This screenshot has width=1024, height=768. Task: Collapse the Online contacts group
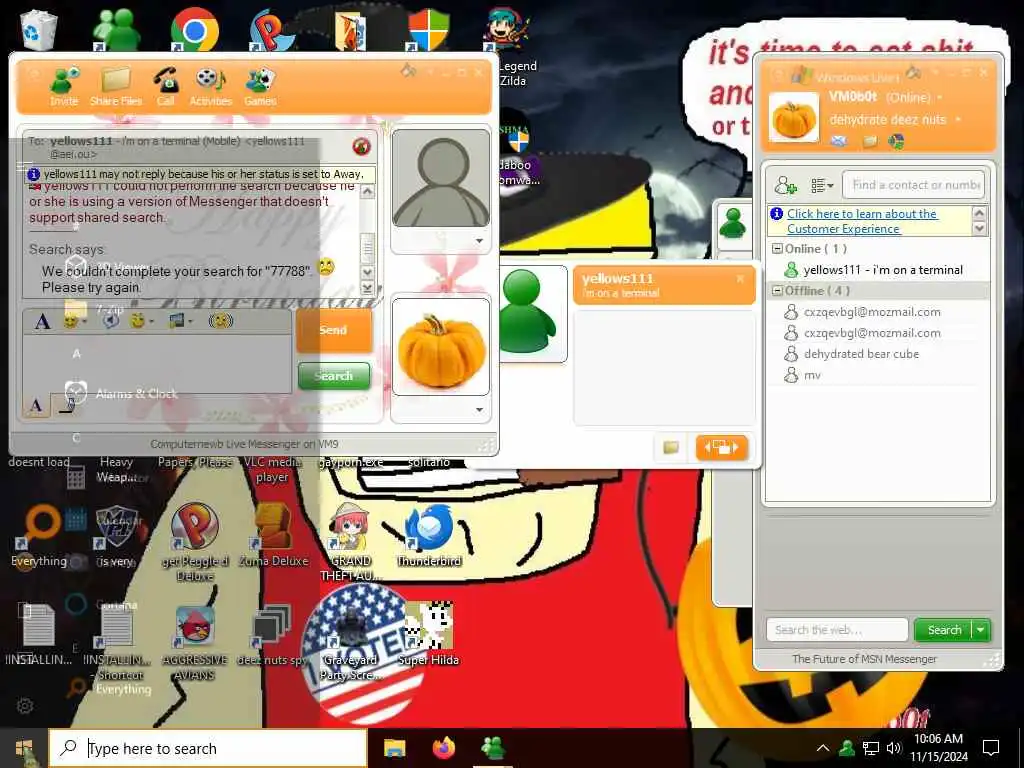point(777,249)
